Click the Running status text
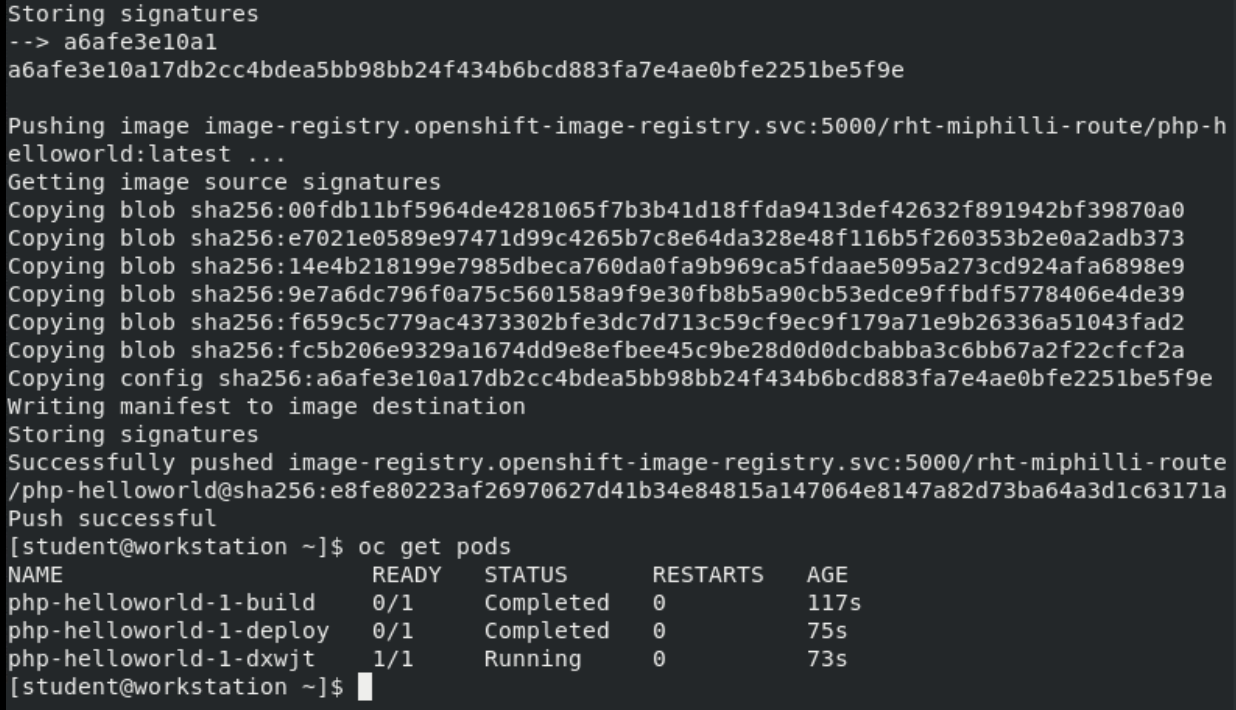Screen dimensions: 1236x710 pos(533,659)
